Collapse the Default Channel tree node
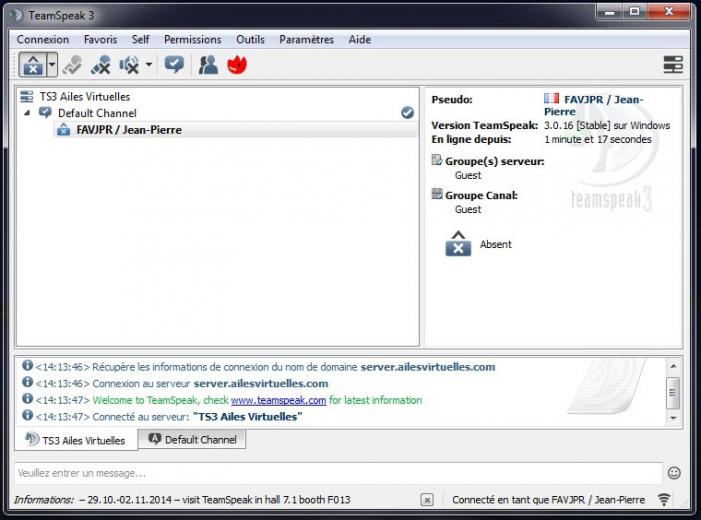701x520 pixels. 27,114
